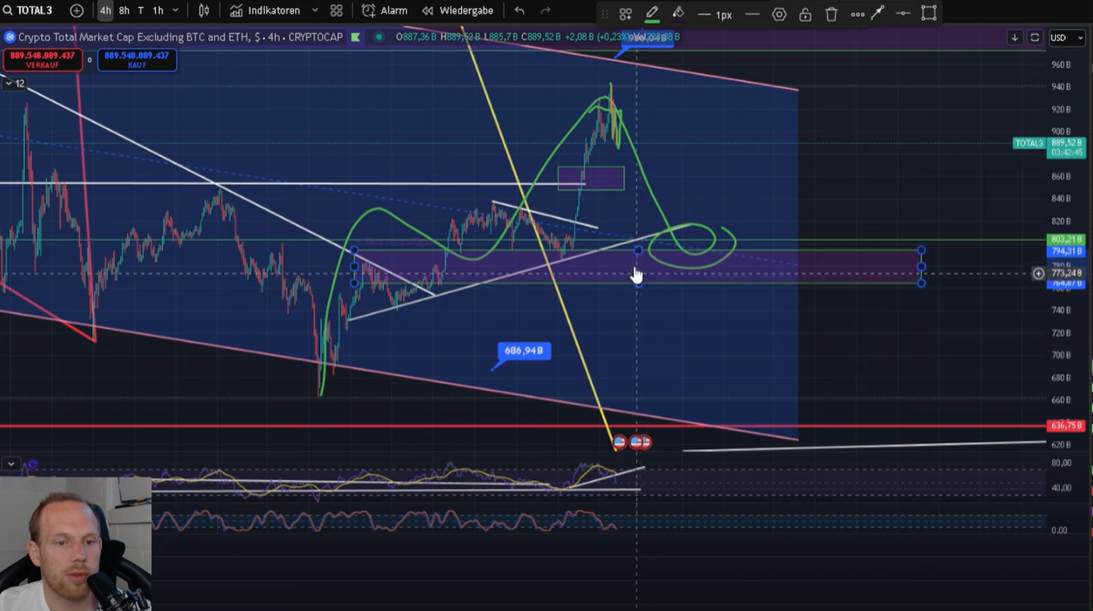Click the down arrow button near USD
The height and width of the screenshot is (611, 1093).
click(1015, 38)
